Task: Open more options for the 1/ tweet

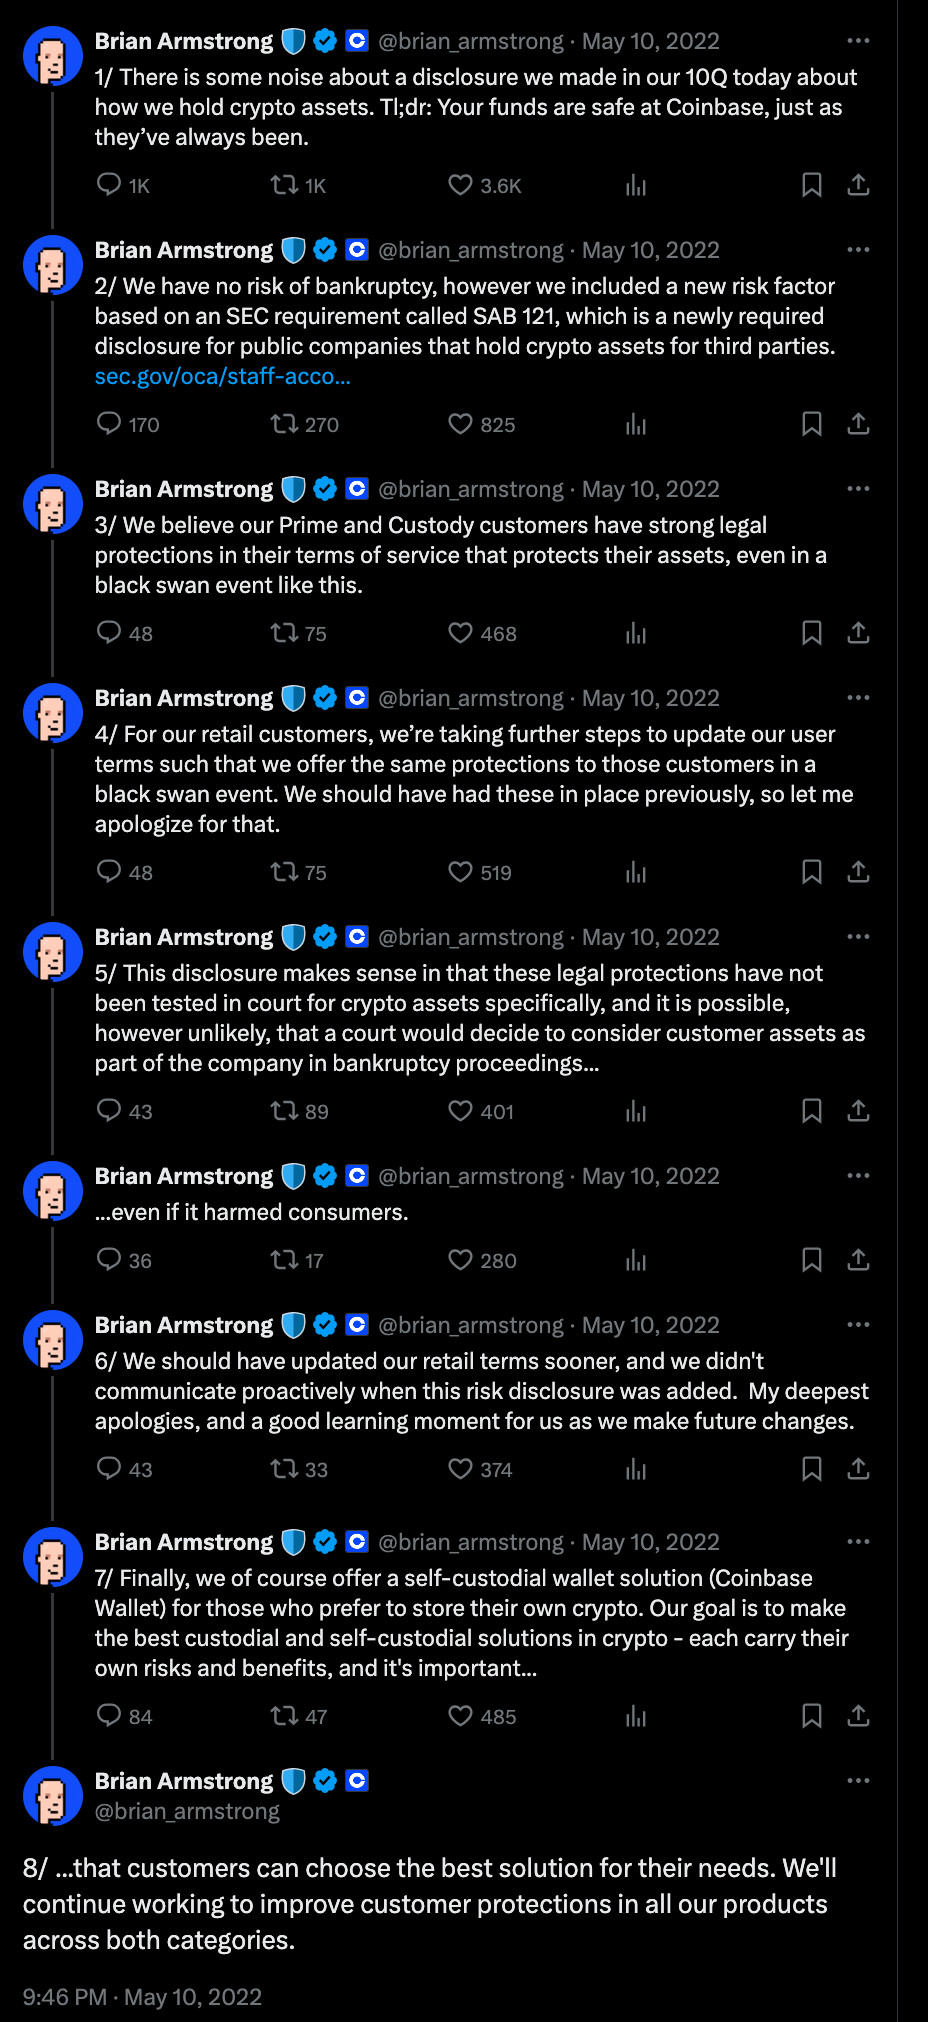Action: click(858, 41)
